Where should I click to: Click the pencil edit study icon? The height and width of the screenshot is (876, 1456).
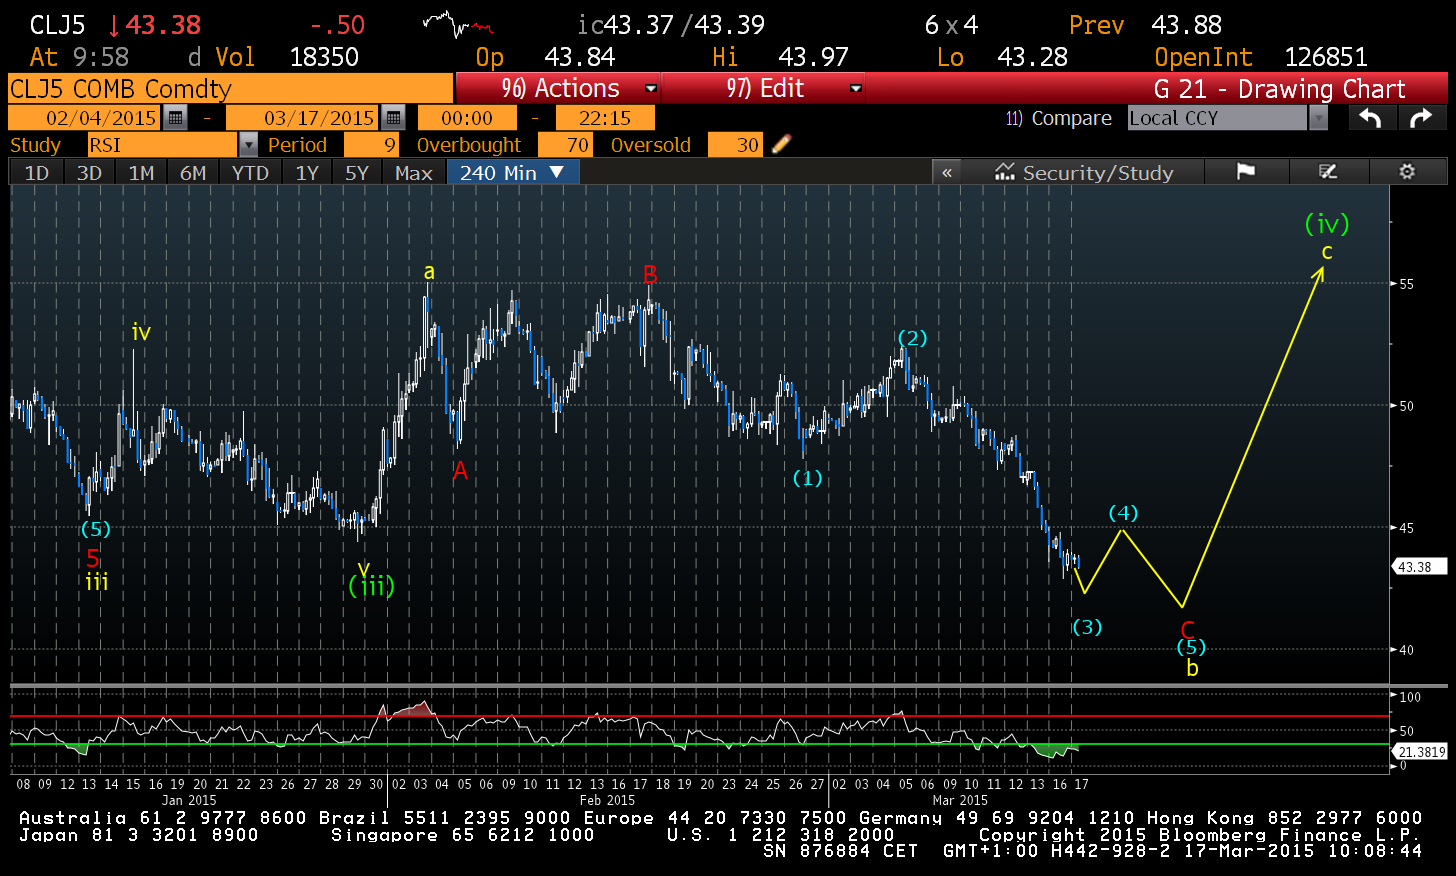tap(781, 145)
